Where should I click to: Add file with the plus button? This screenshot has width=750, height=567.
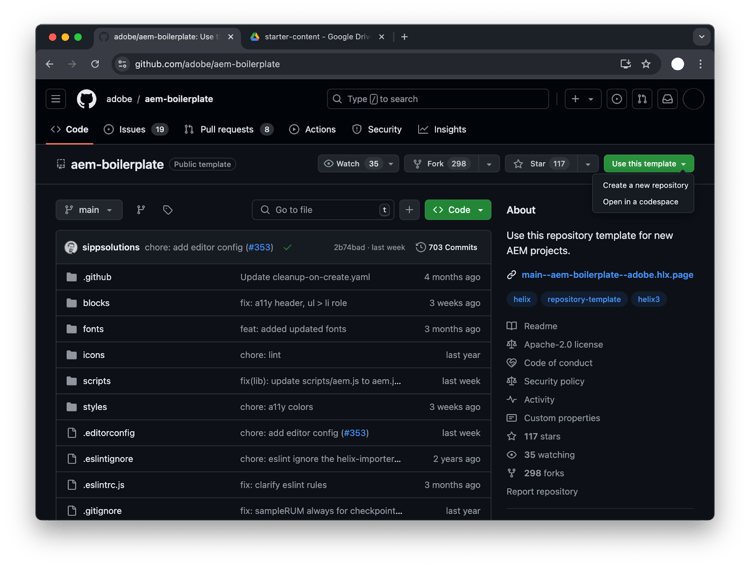click(409, 210)
